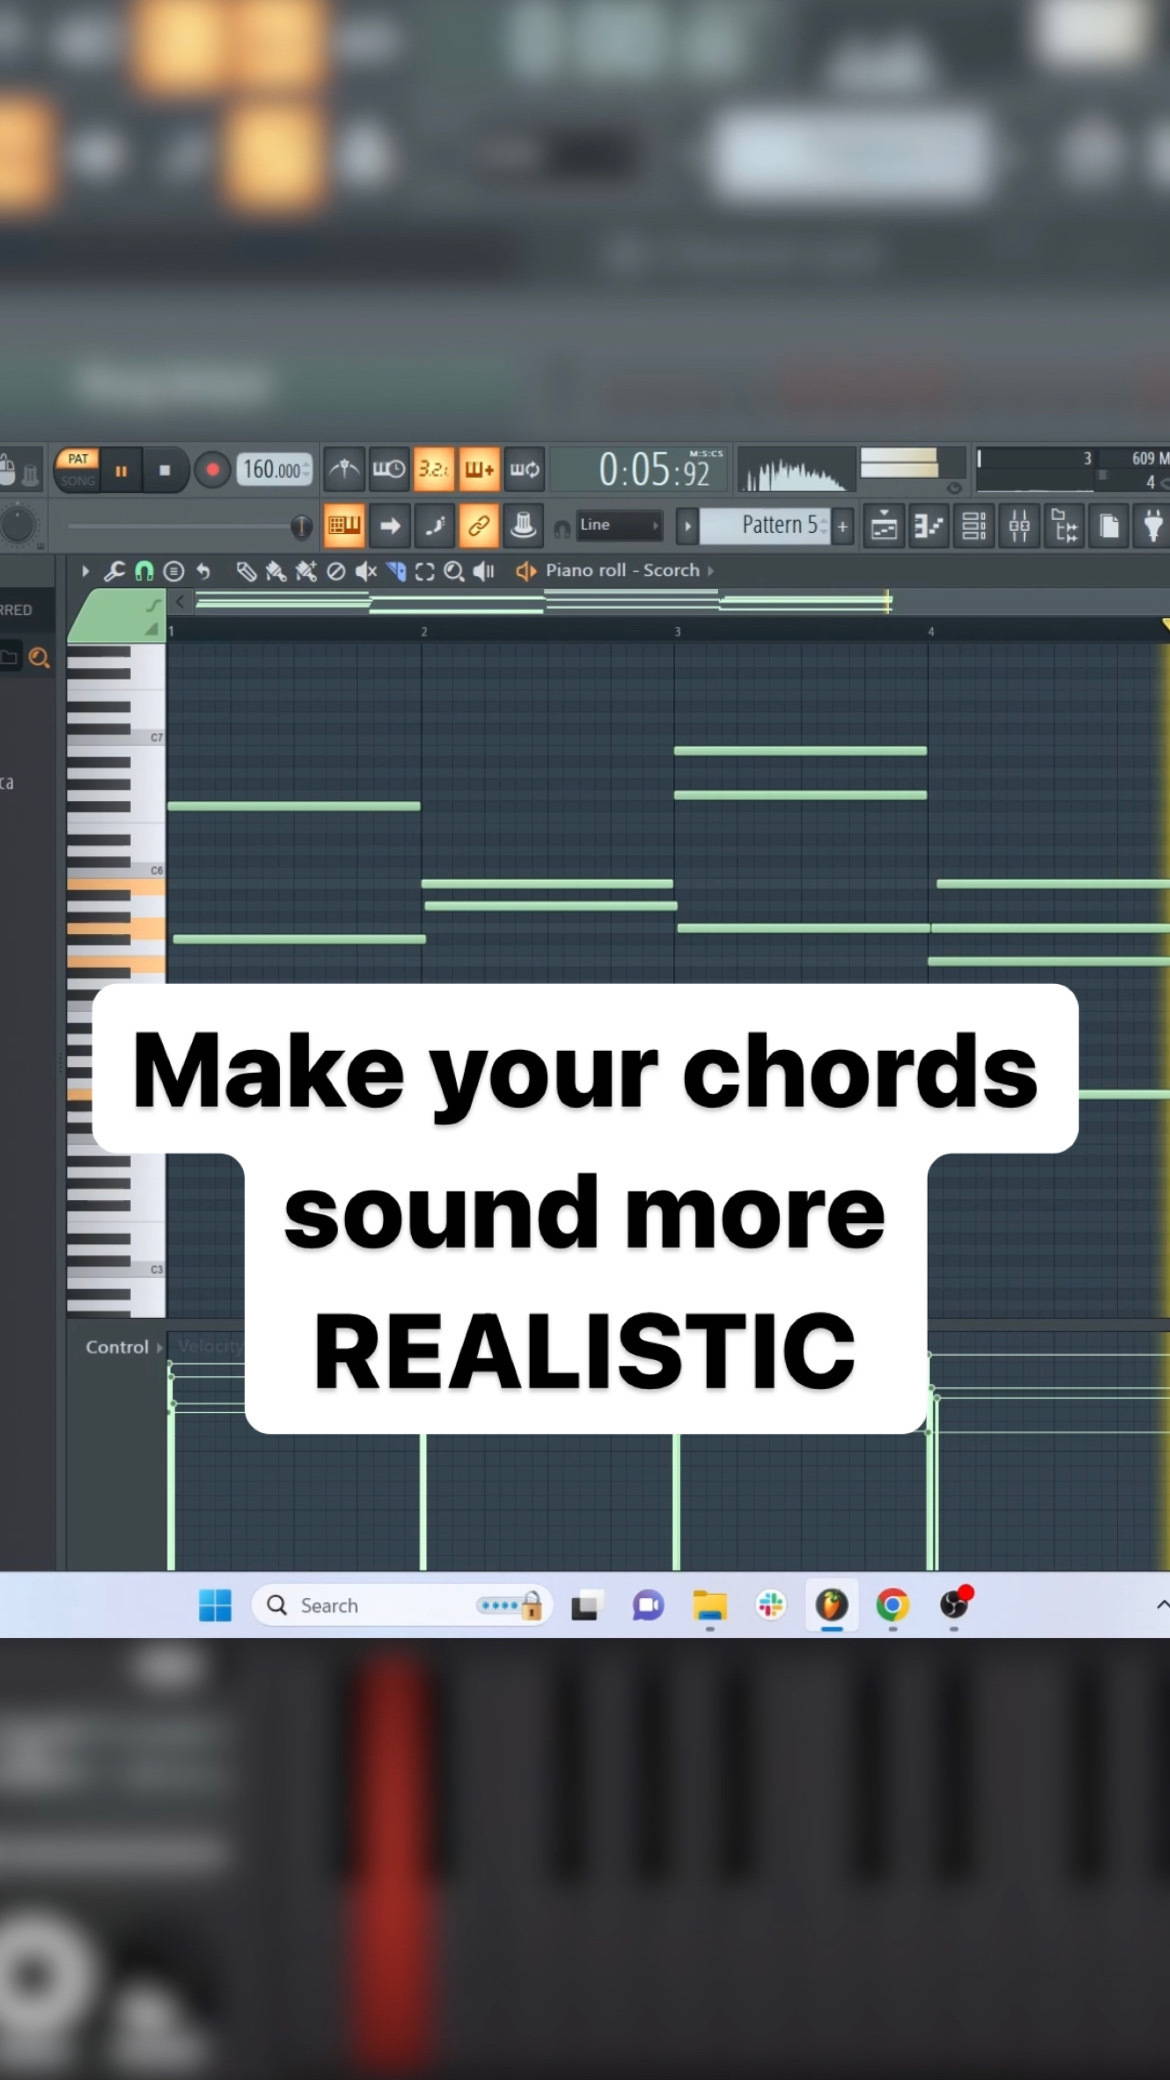Pause playback with the pause button

121,470
